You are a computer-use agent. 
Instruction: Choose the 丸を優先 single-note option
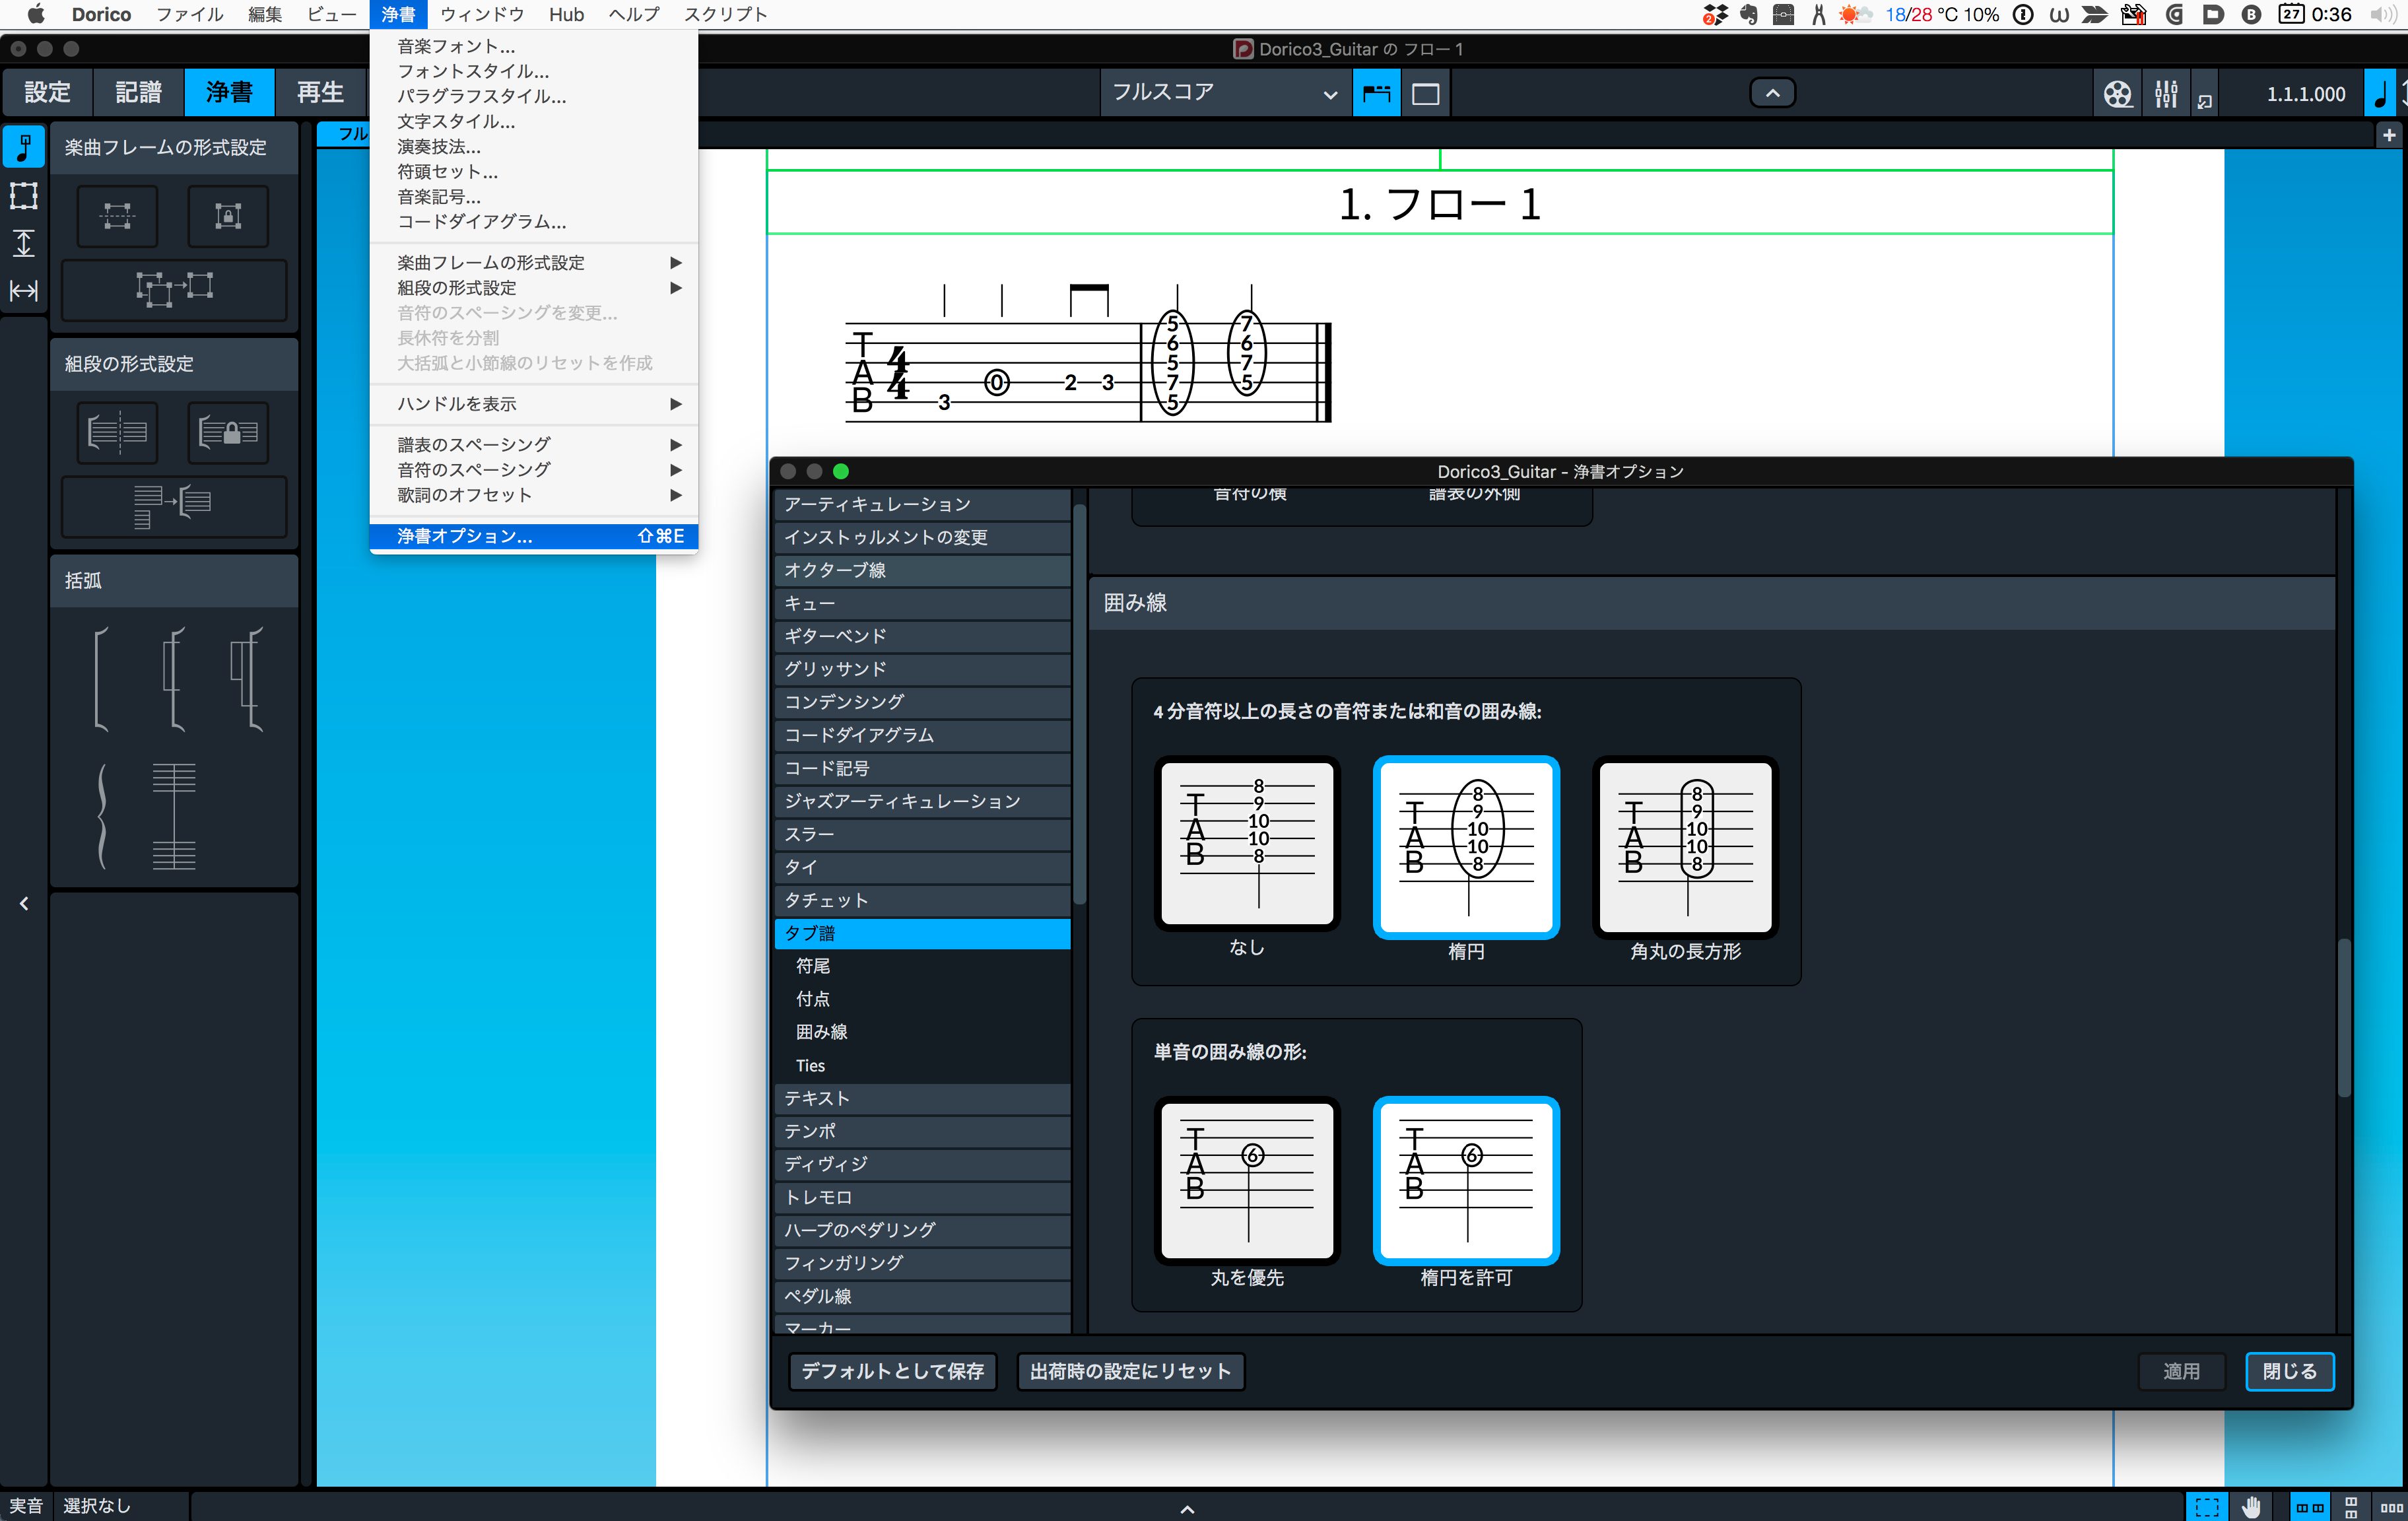click(x=1247, y=1180)
